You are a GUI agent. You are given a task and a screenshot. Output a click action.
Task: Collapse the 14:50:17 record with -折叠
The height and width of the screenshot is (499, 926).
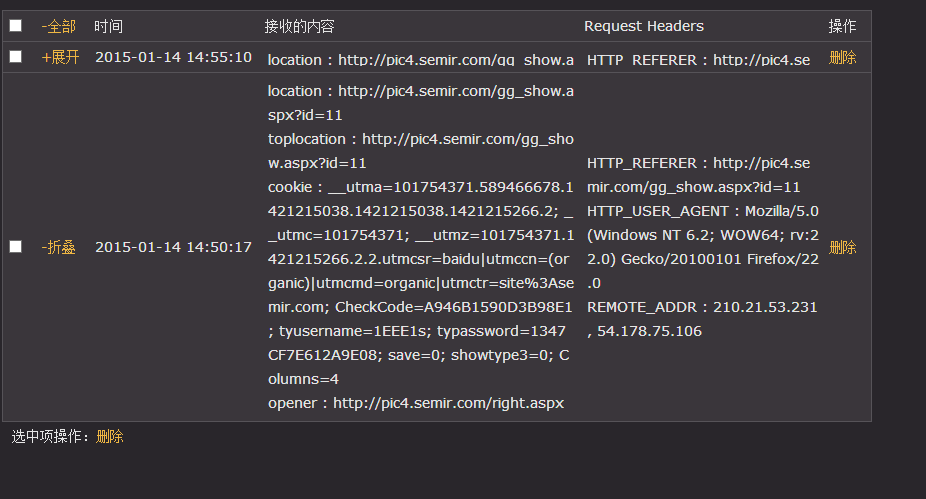click(58, 247)
